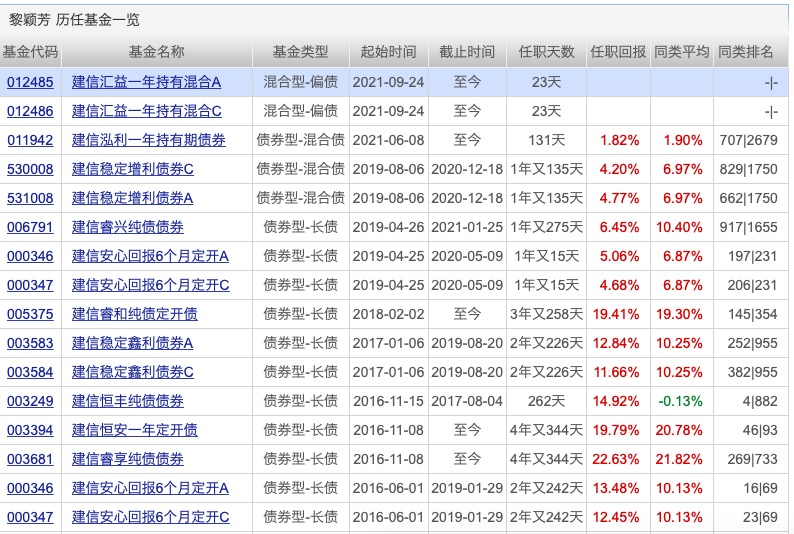The image size is (794, 534).
Task: Open fund code link 003681
Action: click(30, 459)
